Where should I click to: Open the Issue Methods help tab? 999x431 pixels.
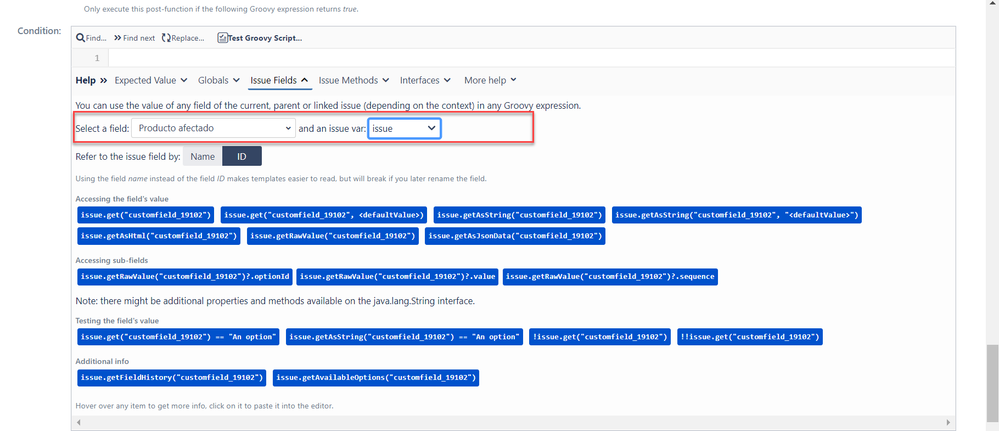pos(354,80)
